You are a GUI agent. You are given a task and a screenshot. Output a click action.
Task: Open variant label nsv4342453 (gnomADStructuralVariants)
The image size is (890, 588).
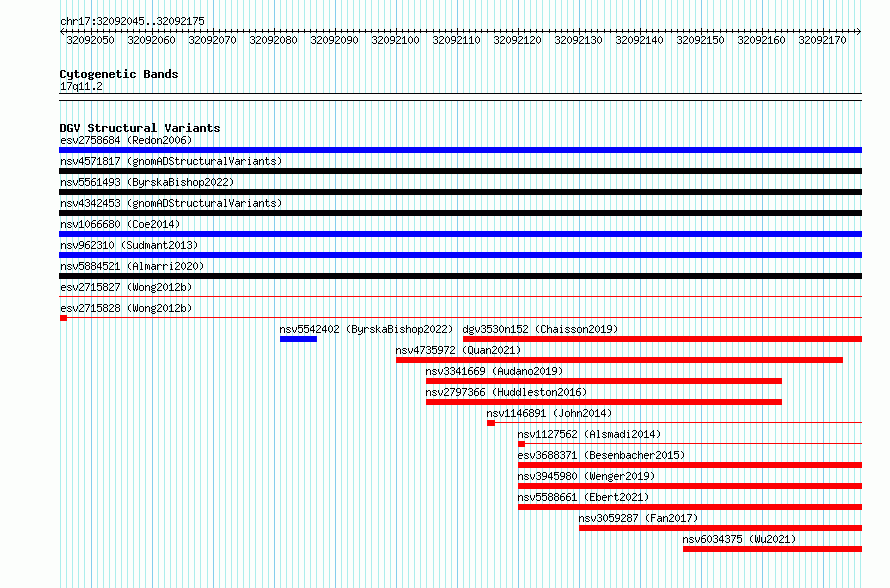coord(171,203)
